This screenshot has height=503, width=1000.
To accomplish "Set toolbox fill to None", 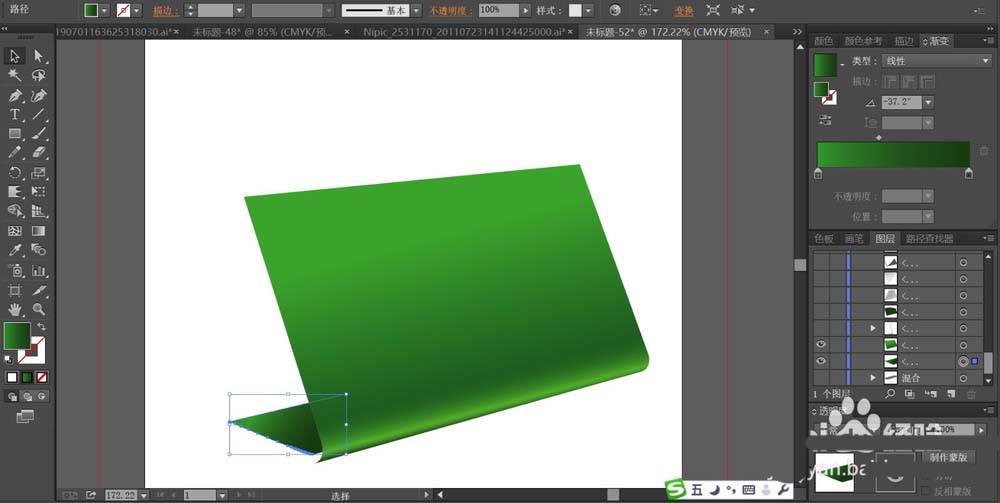I will [x=42, y=377].
